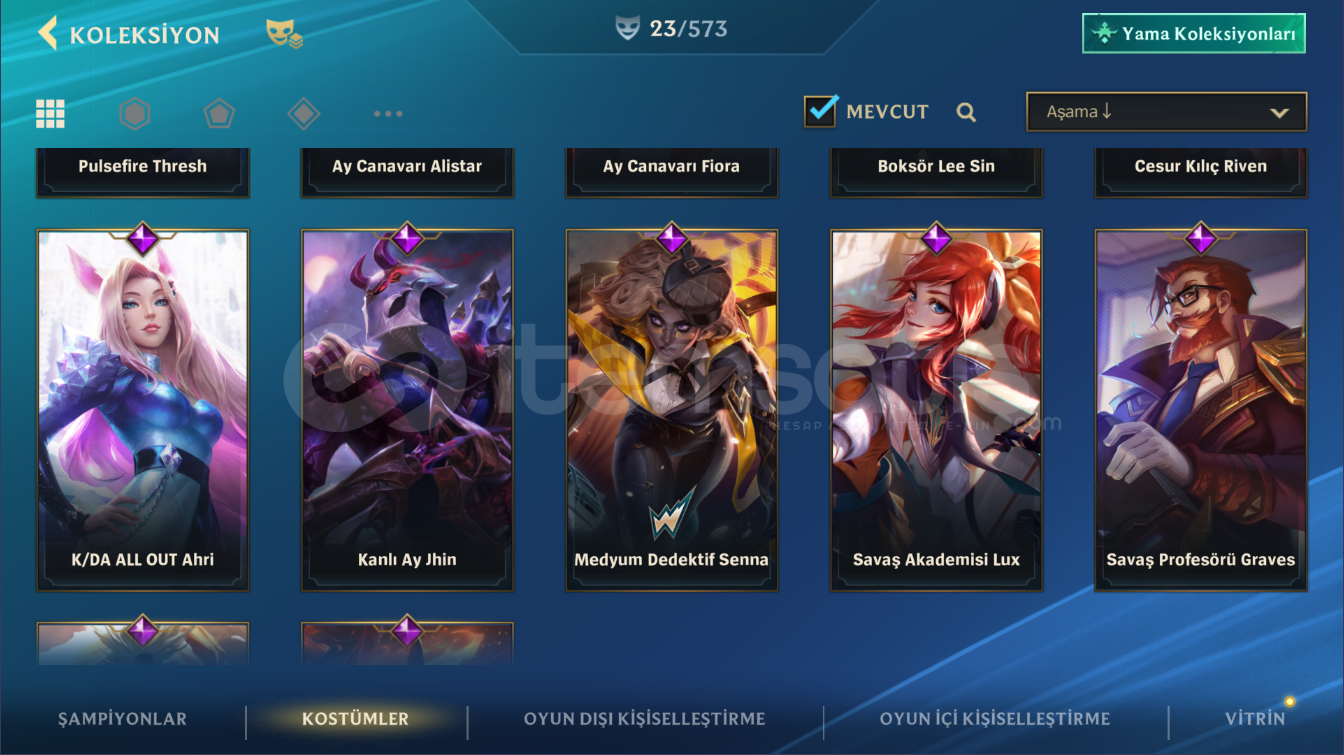Viewport: 1344px width, 755px height.
Task: Open Yama Koleksiyonları button
Action: (x=1194, y=33)
